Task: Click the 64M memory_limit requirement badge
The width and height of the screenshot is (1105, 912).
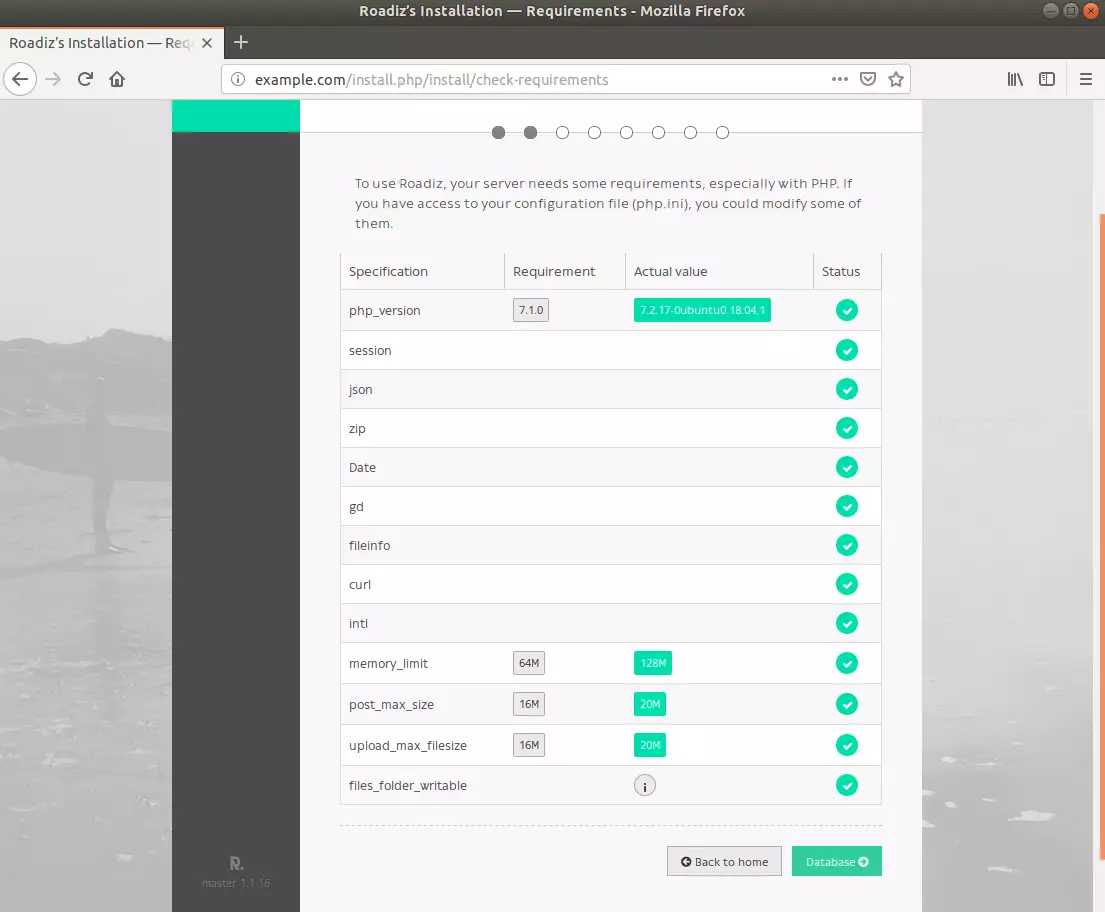Action: 529,663
